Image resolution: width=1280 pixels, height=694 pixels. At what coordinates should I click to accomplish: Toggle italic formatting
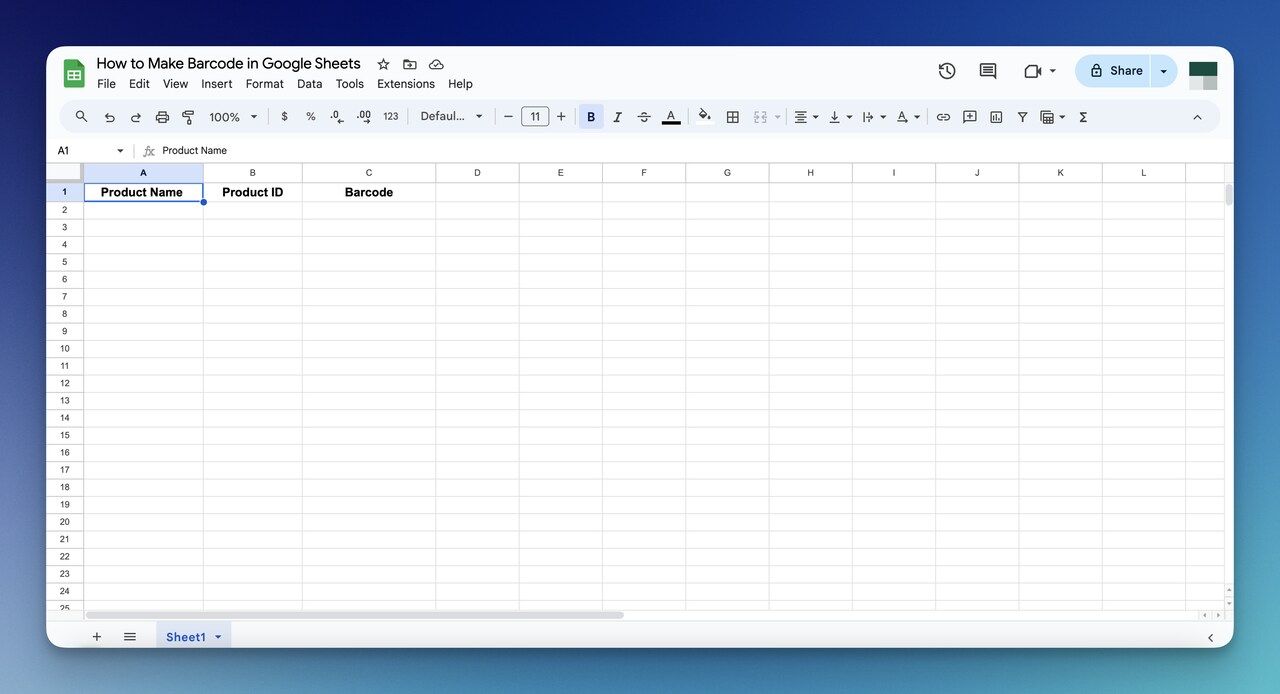pyautogui.click(x=618, y=117)
